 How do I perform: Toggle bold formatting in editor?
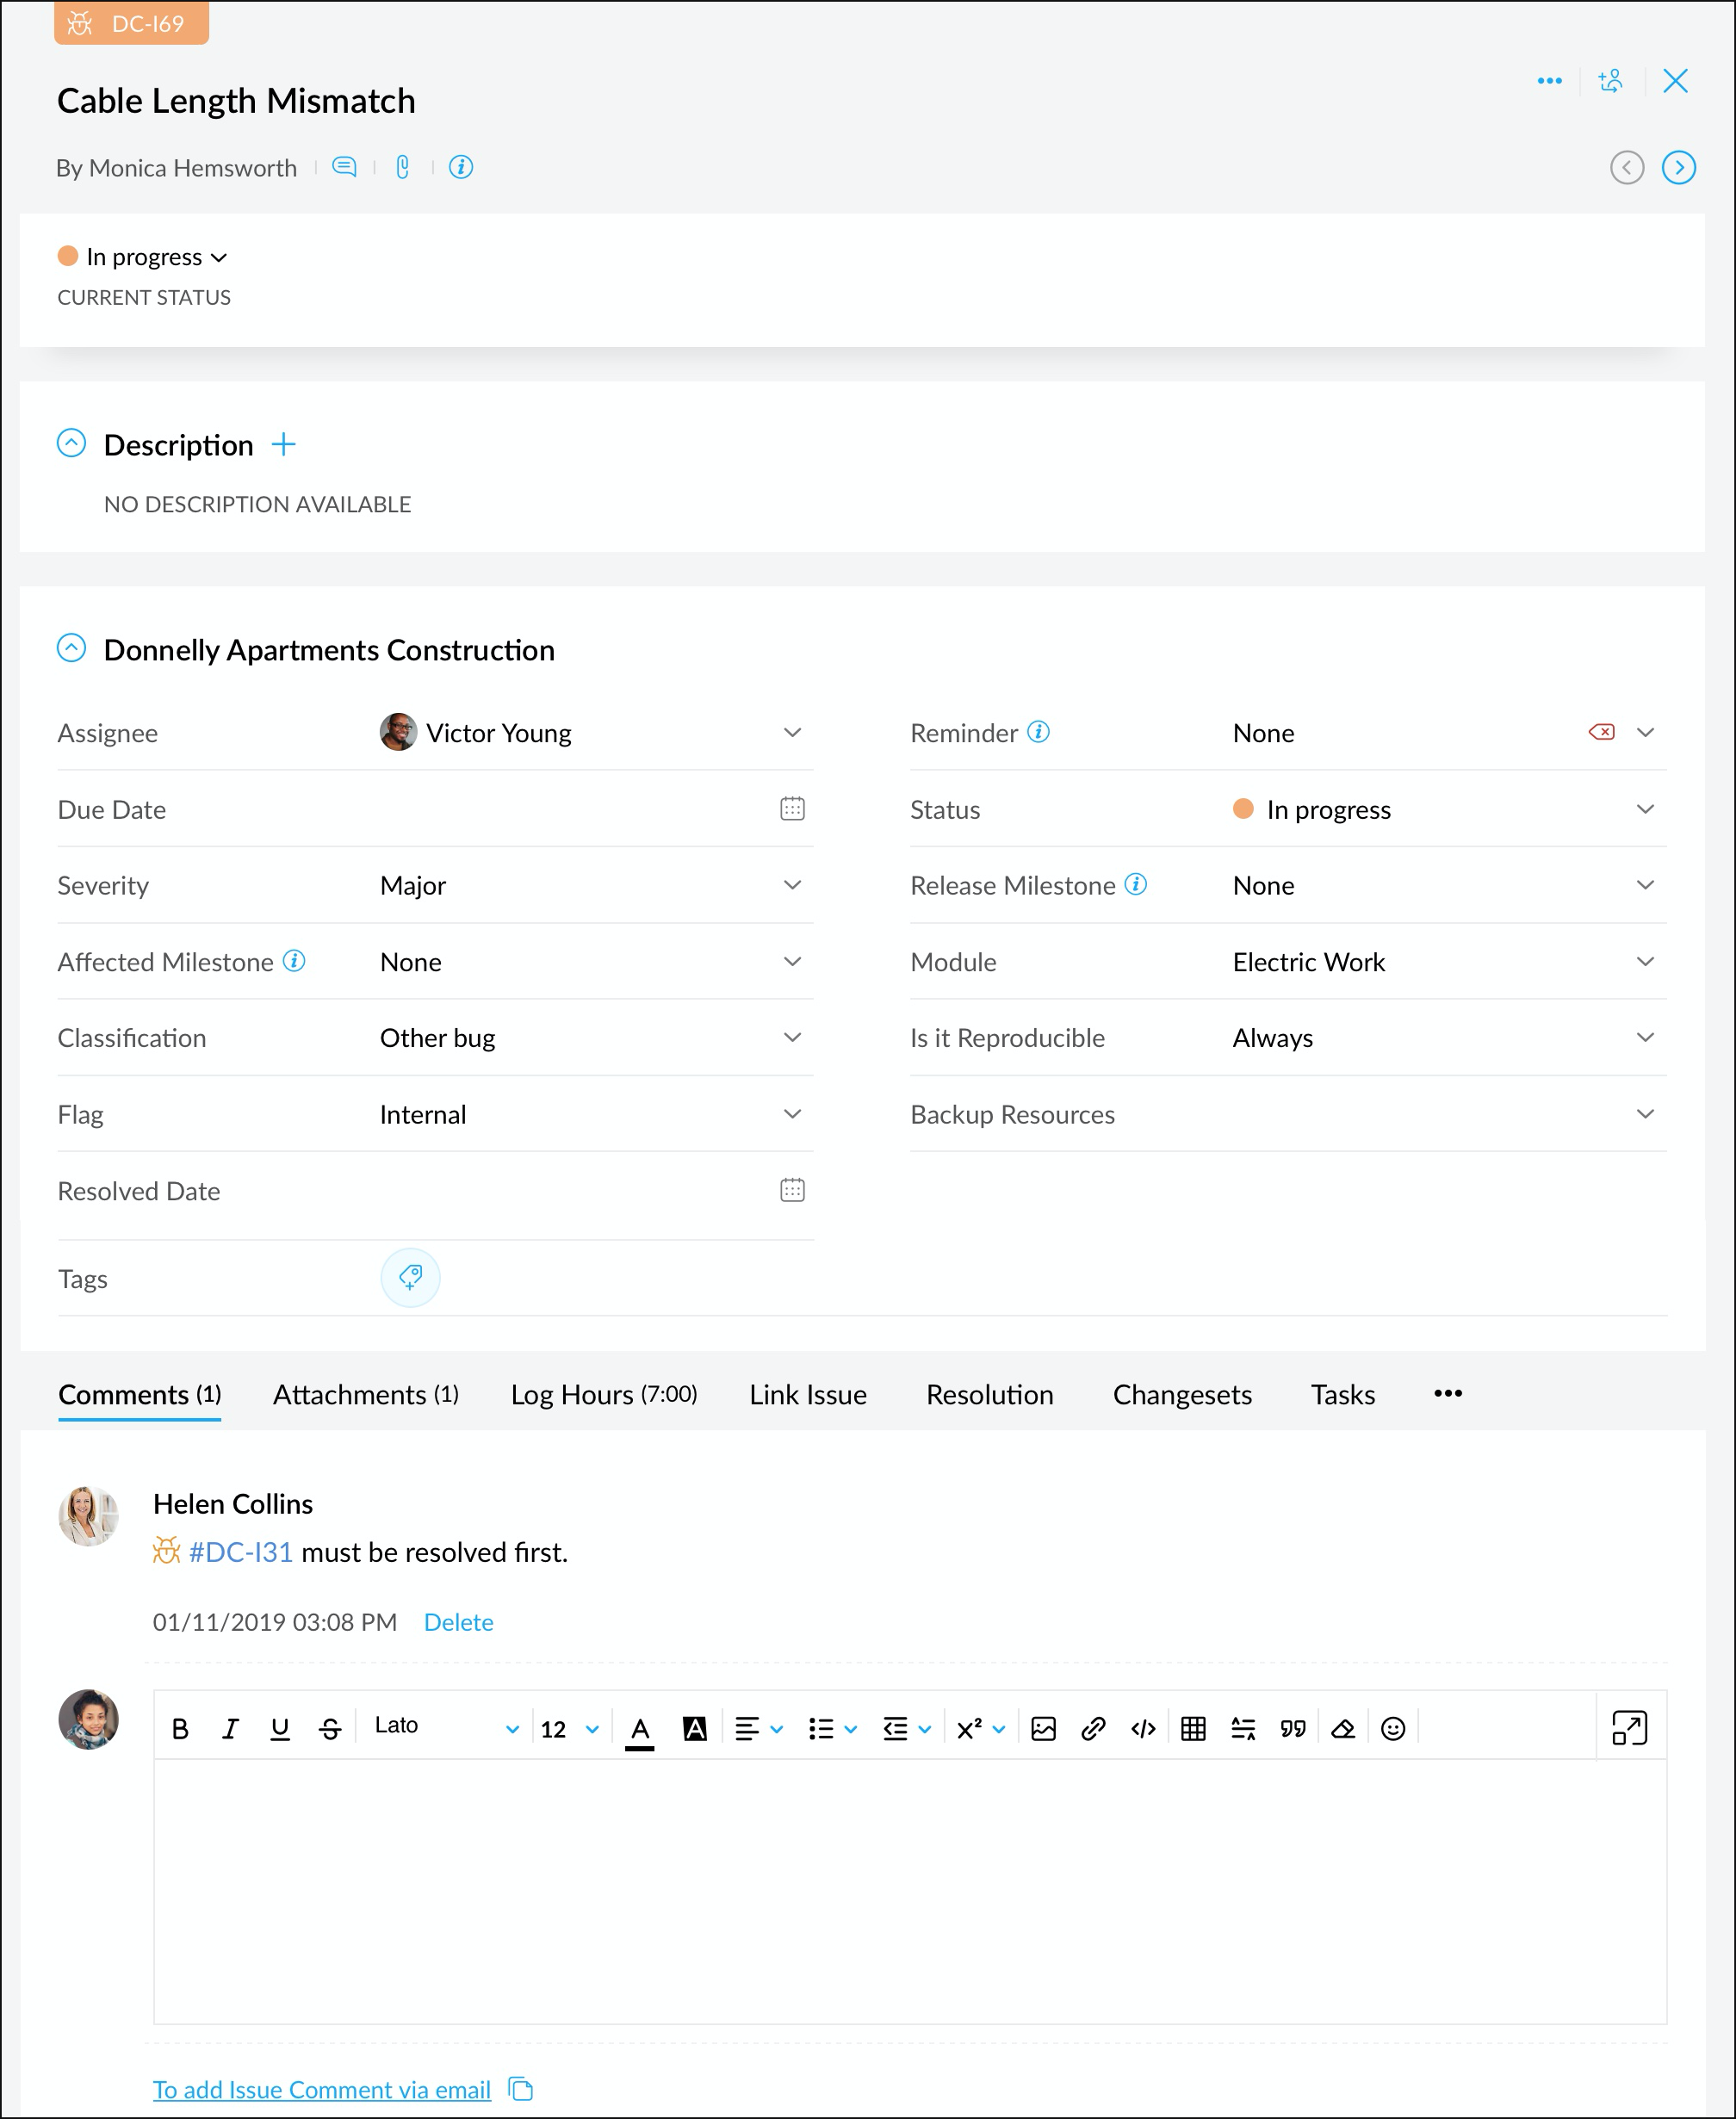180,1728
